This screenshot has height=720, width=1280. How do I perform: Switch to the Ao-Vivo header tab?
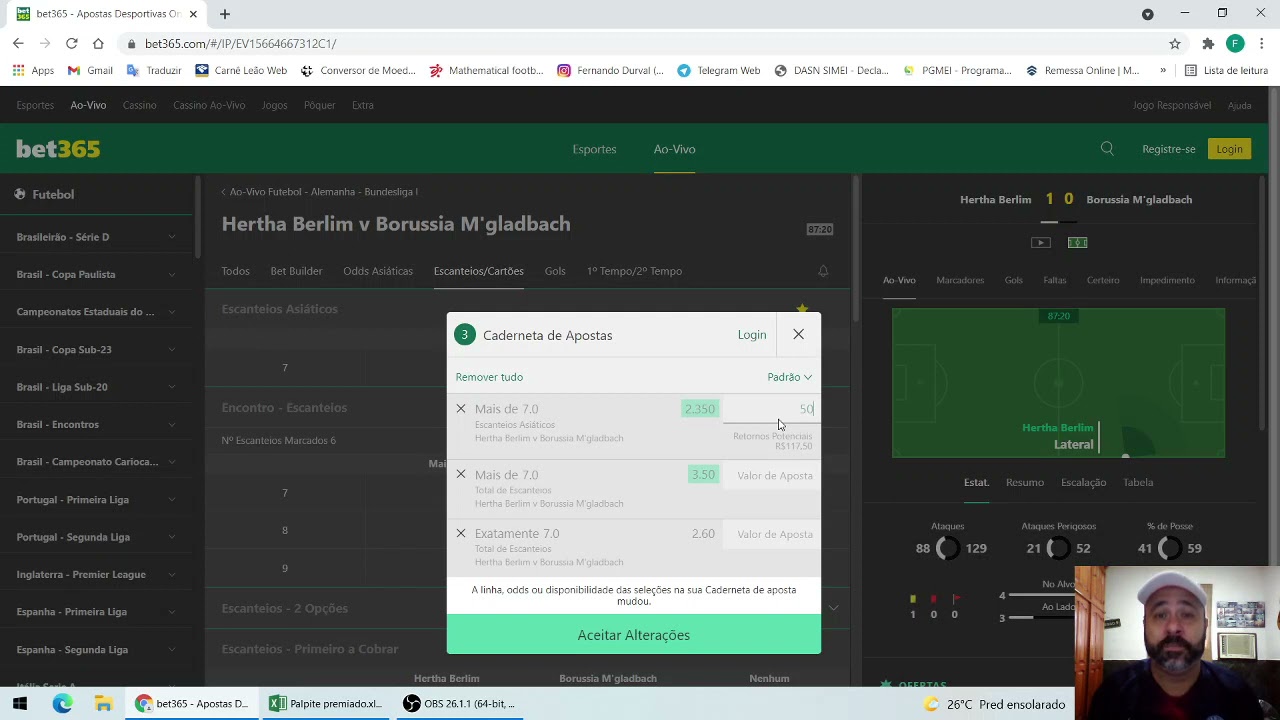pos(674,149)
